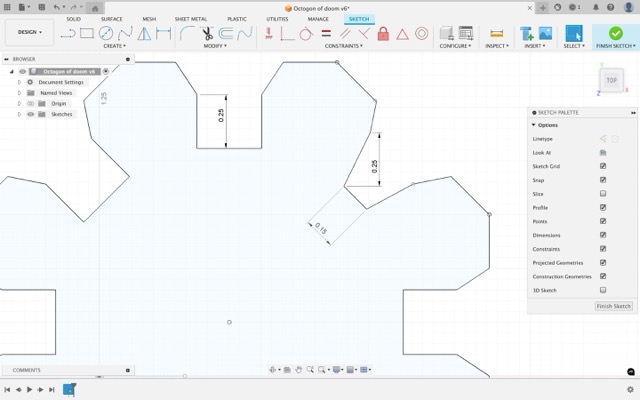This screenshot has height=400, width=640.
Task: Select the Trim scissors tool
Action: 207,33
